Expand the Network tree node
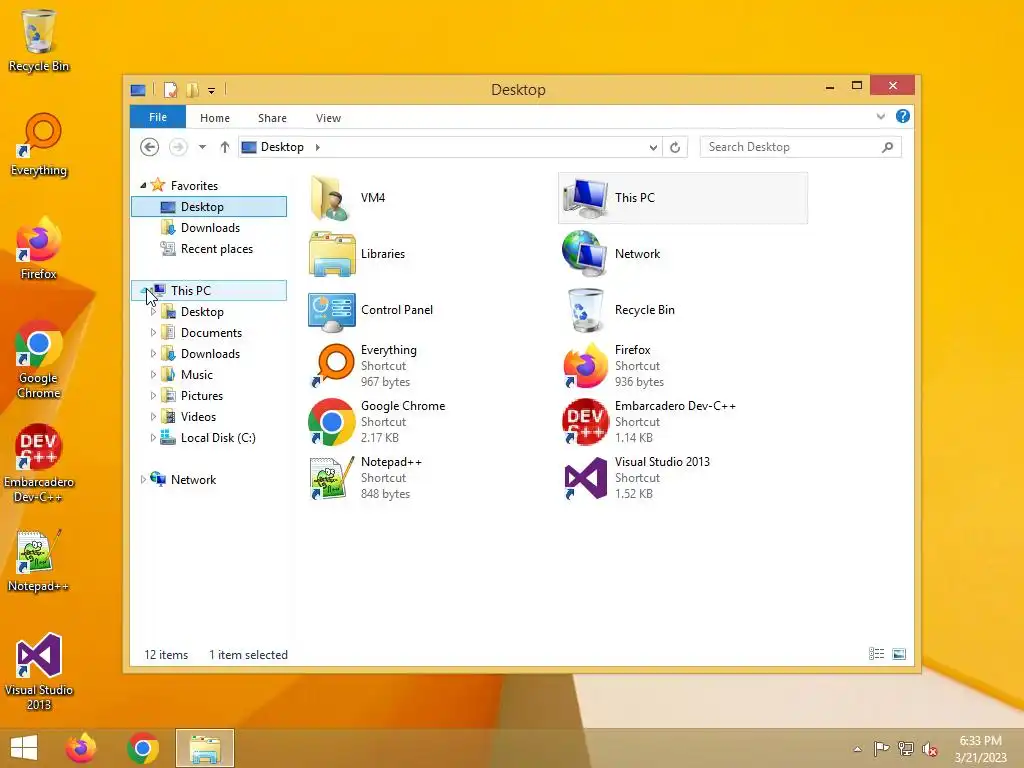The width and height of the screenshot is (1024, 768). pos(143,479)
